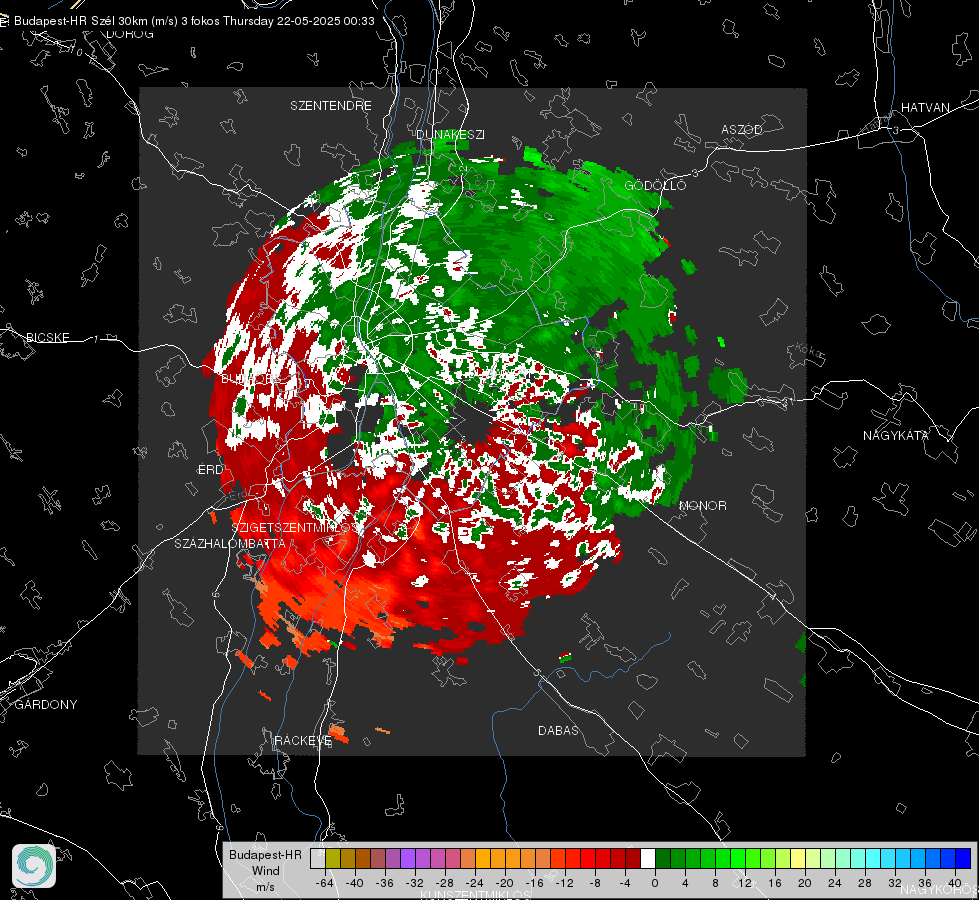Viewport: 979px width, 900px height.
Task: Click the -16 legend value
Action: (x=534, y=883)
